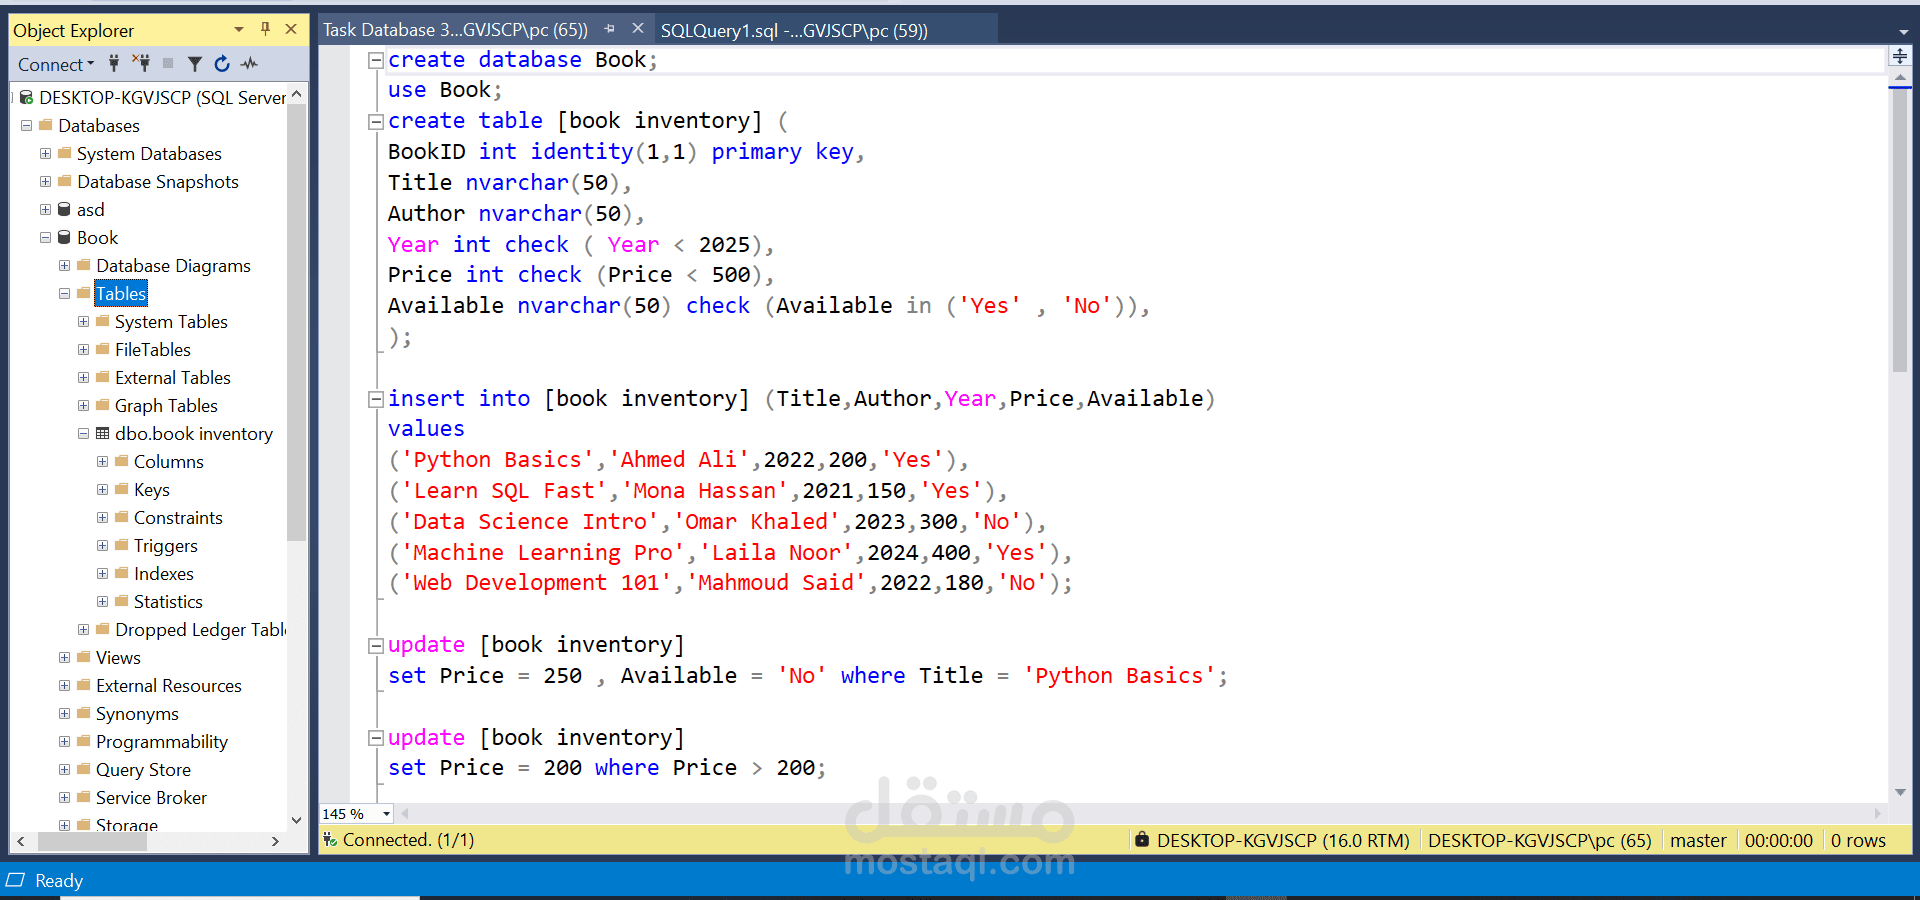The width and height of the screenshot is (1920, 900).
Task: Expand the System Databases node
Action: [x=44, y=153]
